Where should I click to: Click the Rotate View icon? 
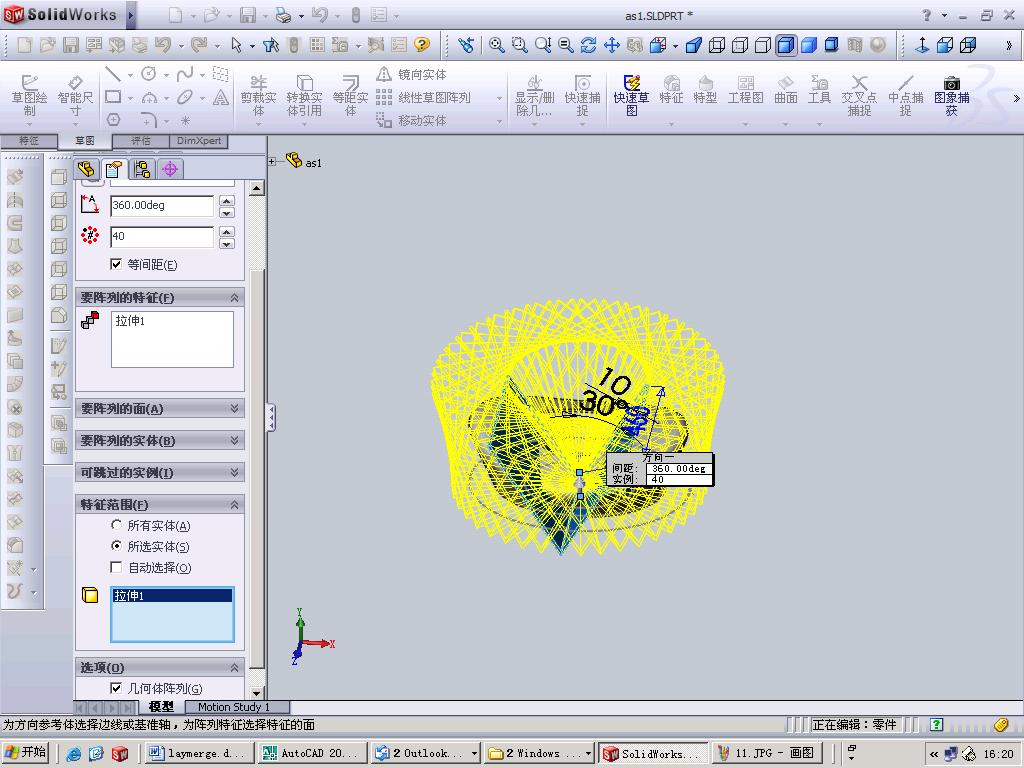[588, 45]
